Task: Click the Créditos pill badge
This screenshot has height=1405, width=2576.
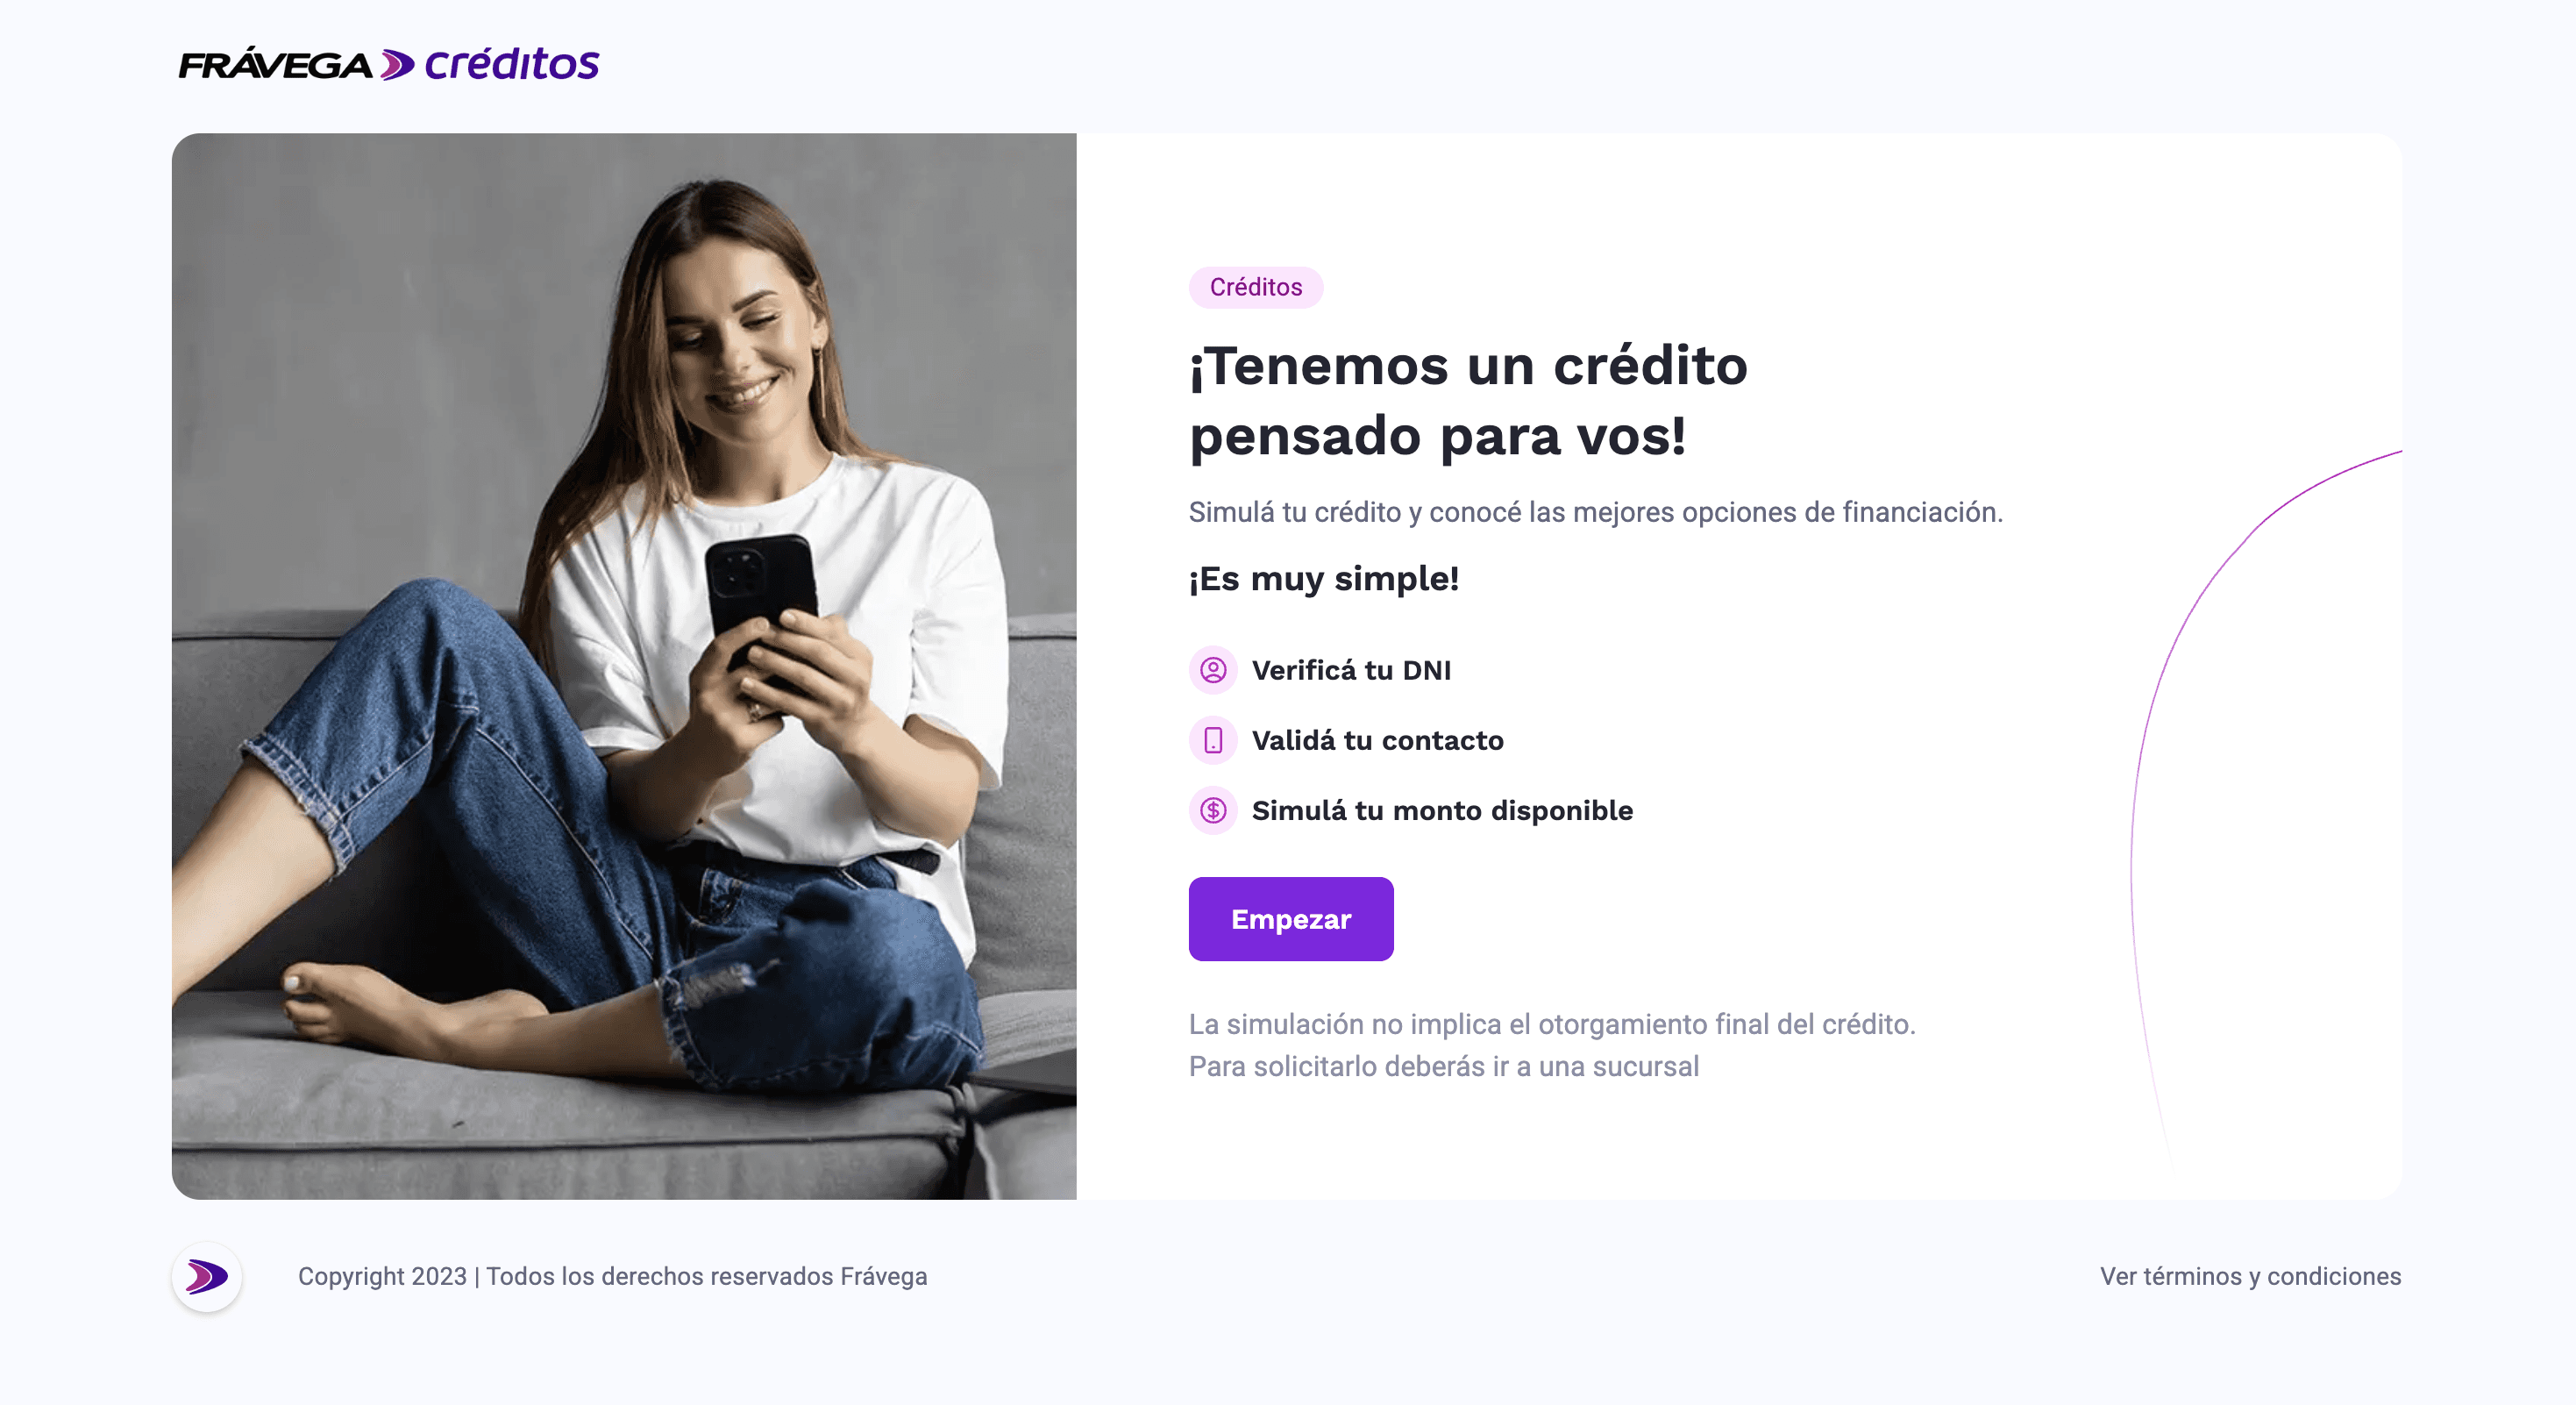Action: (1256, 287)
